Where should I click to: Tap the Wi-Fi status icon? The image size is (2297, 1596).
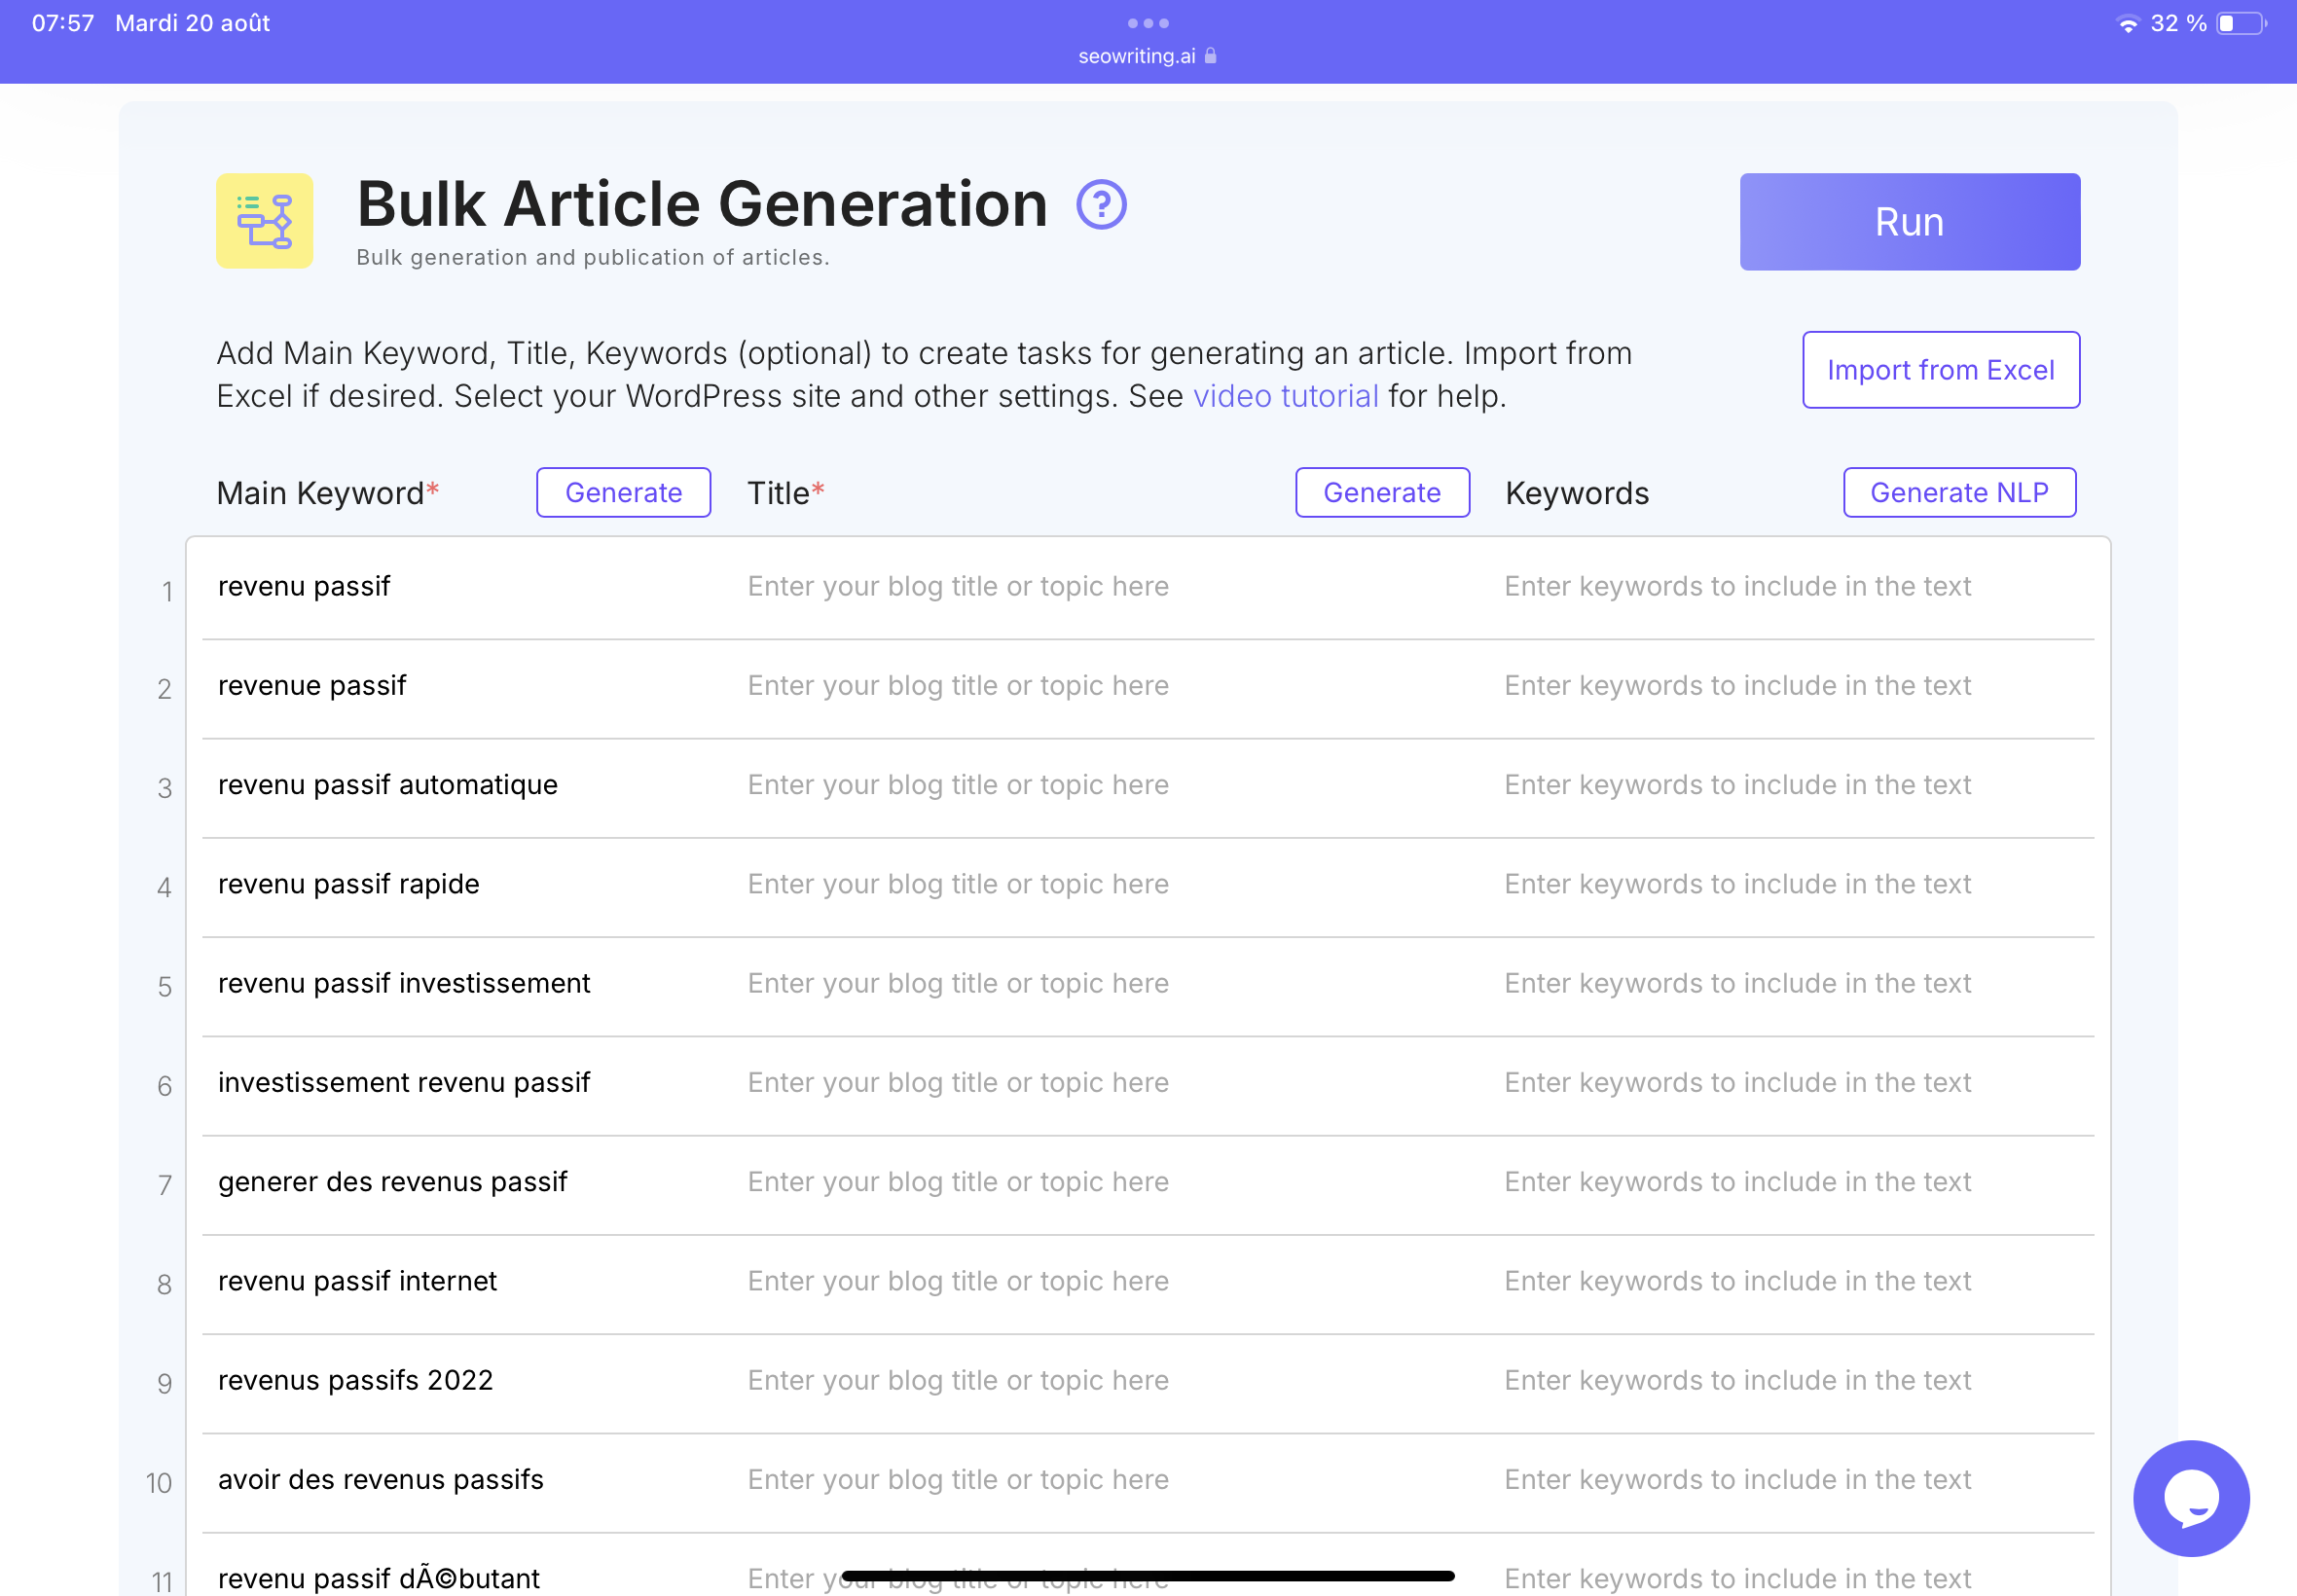[2128, 23]
